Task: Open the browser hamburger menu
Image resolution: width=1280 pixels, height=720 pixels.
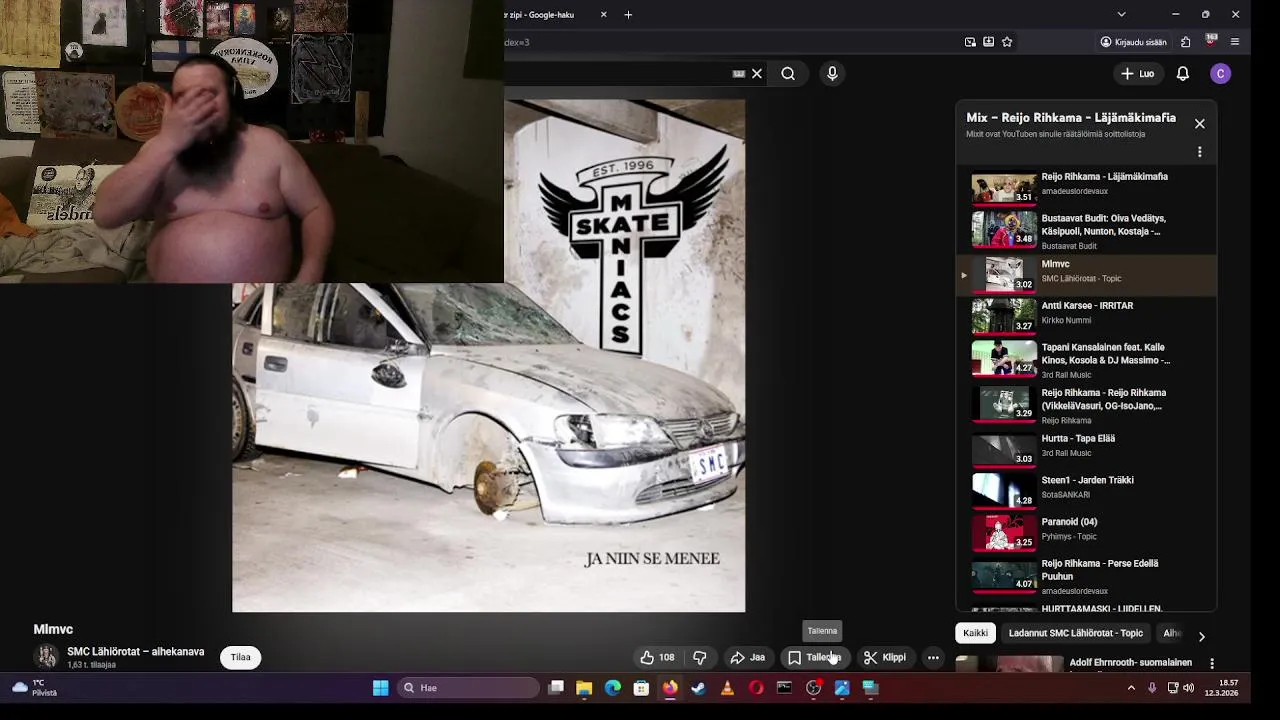Action: [x=1235, y=42]
